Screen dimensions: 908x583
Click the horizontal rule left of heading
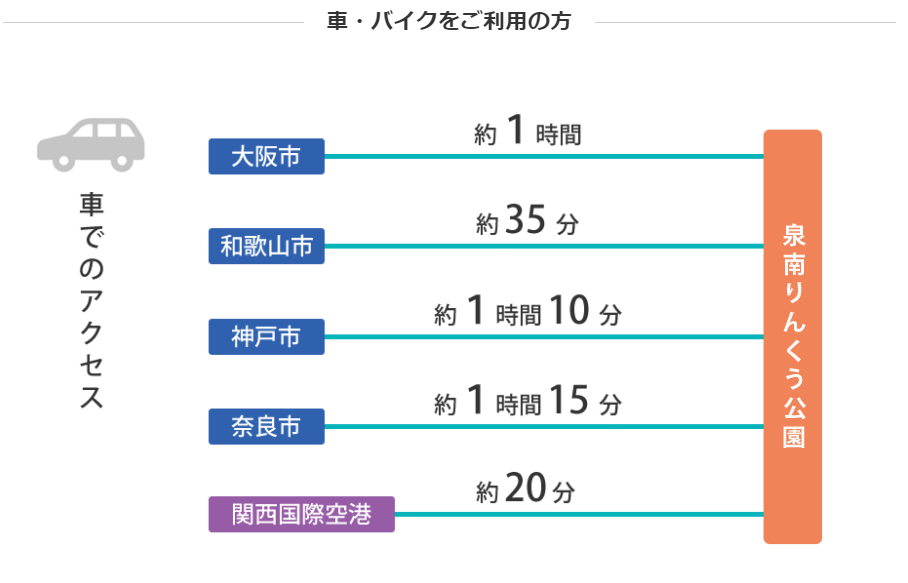pos(153,23)
